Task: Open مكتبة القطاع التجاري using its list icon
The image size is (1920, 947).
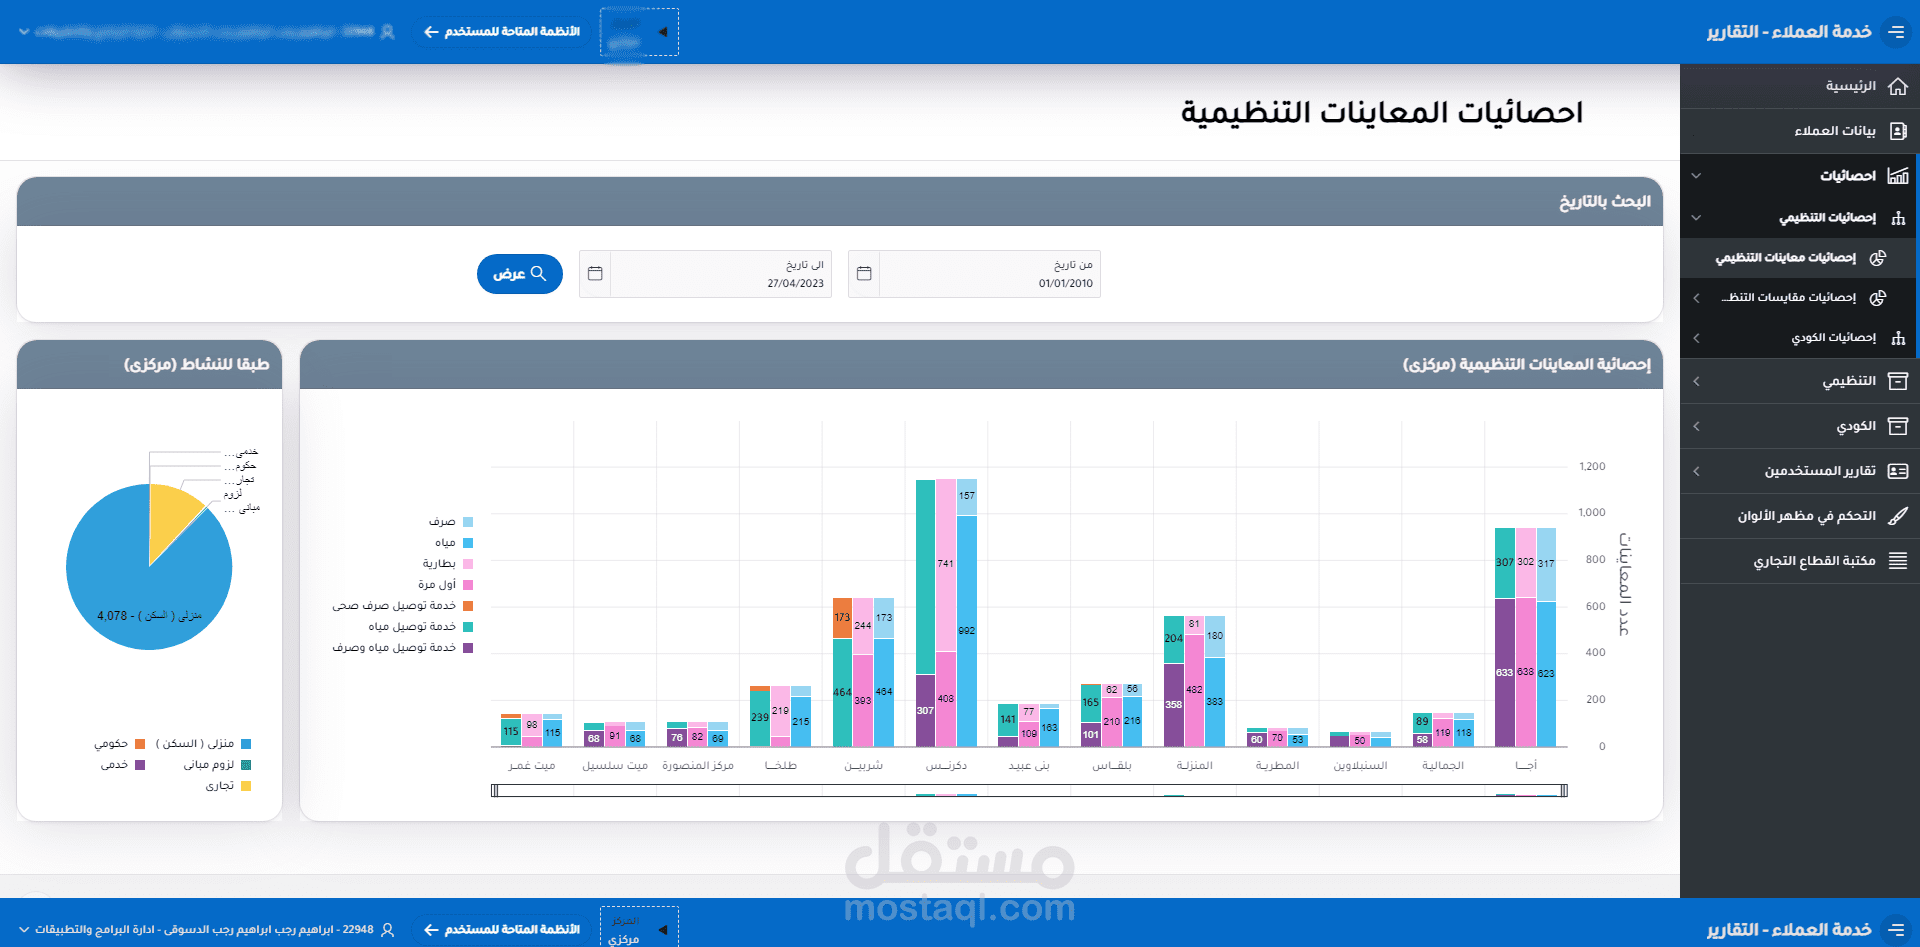Action: pos(1899,561)
